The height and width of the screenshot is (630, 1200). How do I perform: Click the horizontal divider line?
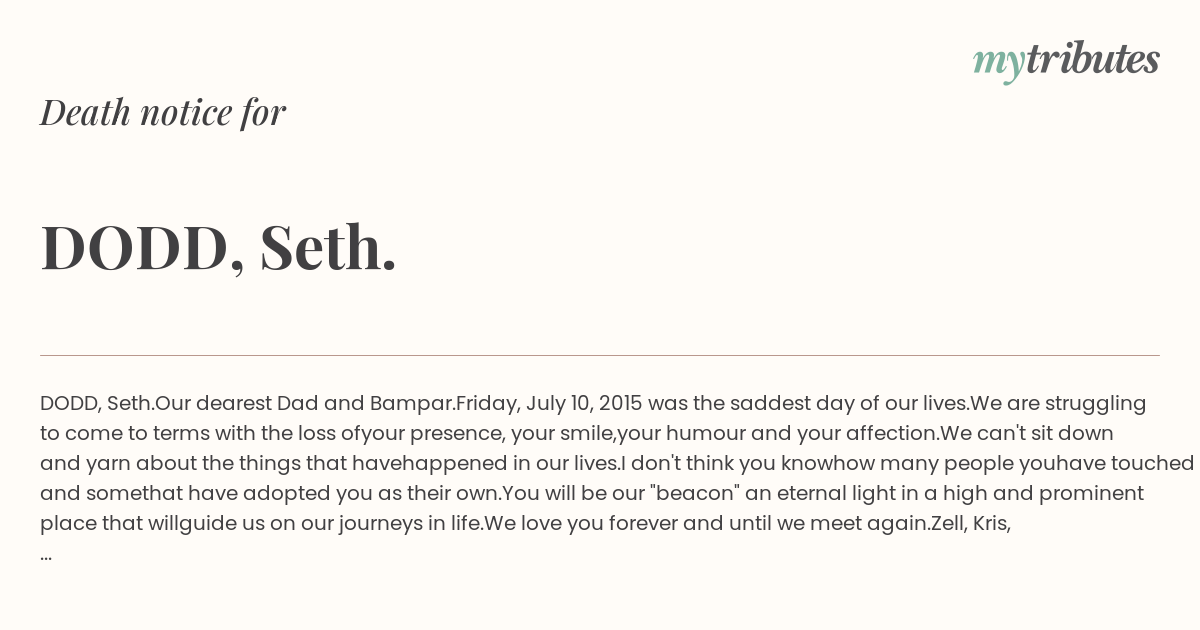click(x=600, y=355)
